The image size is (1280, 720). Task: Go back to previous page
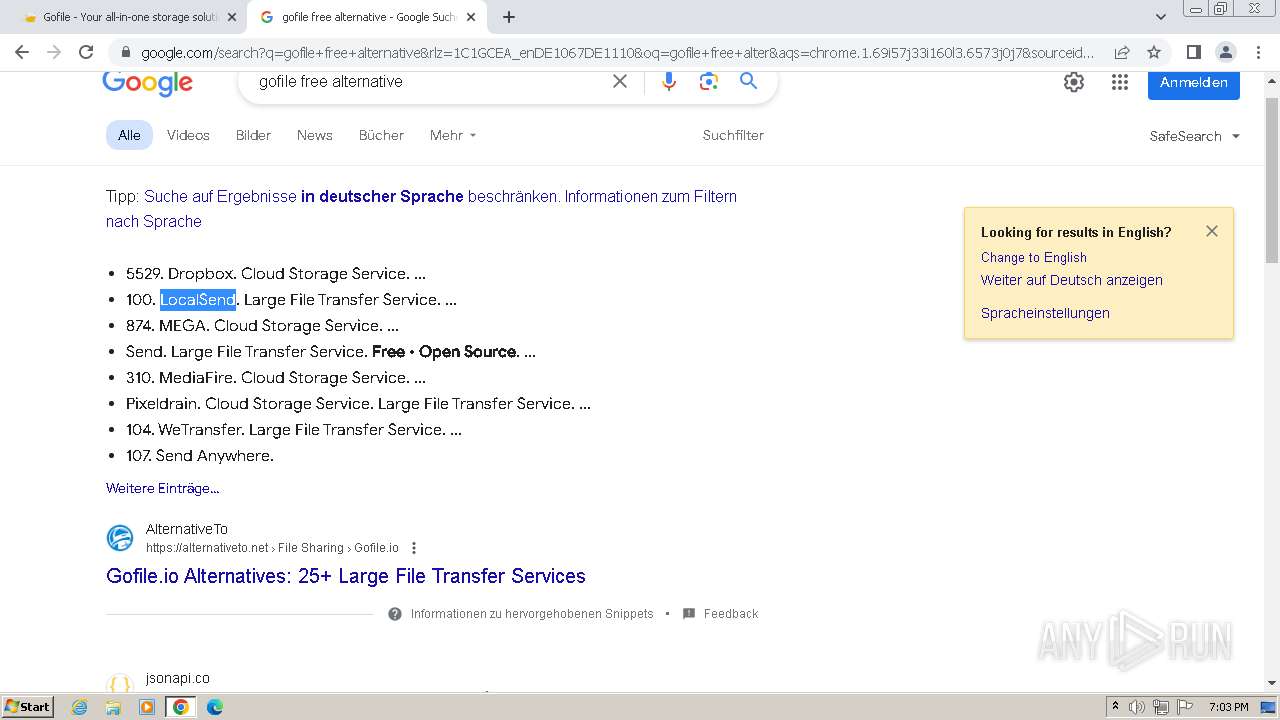point(22,52)
